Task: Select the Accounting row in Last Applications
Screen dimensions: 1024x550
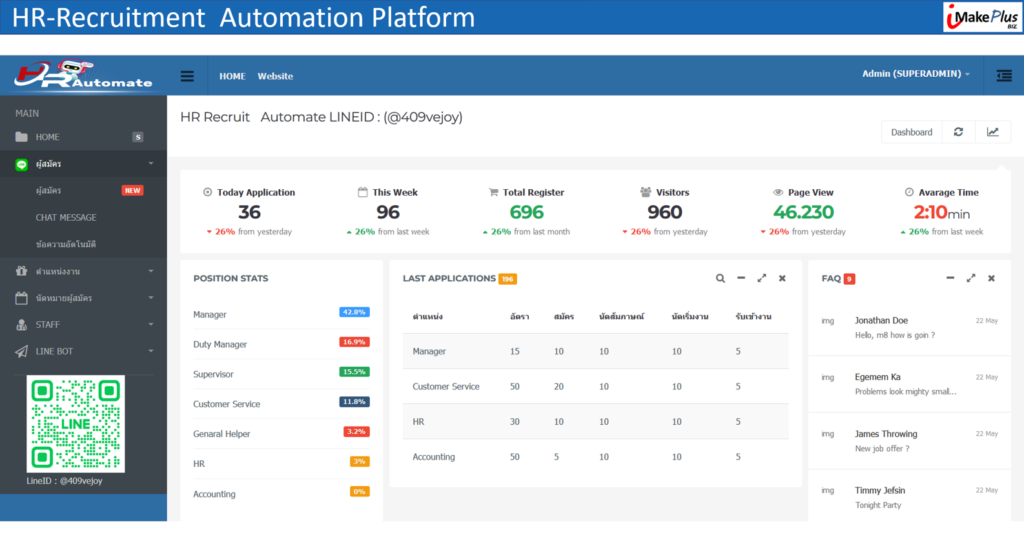Action: (595, 457)
